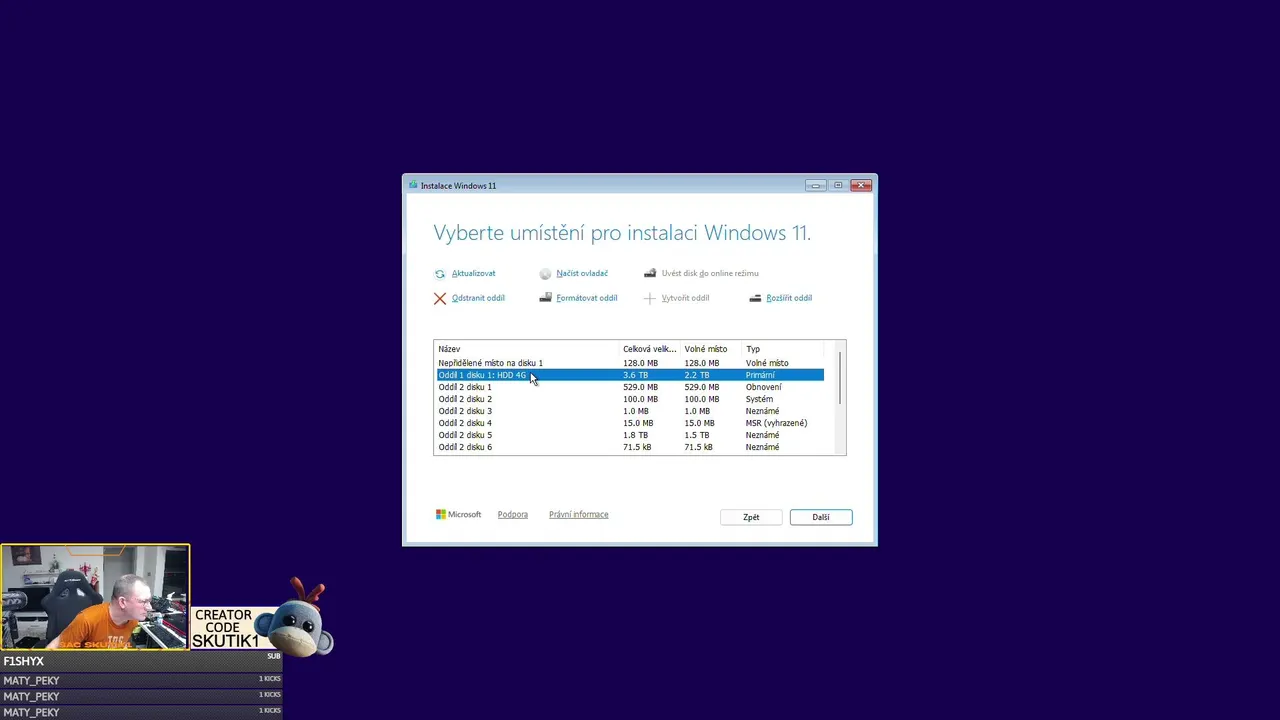Click the Načíst ovladač disc icon
The width and height of the screenshot is (1280, 720).
(x=545, y=273)
